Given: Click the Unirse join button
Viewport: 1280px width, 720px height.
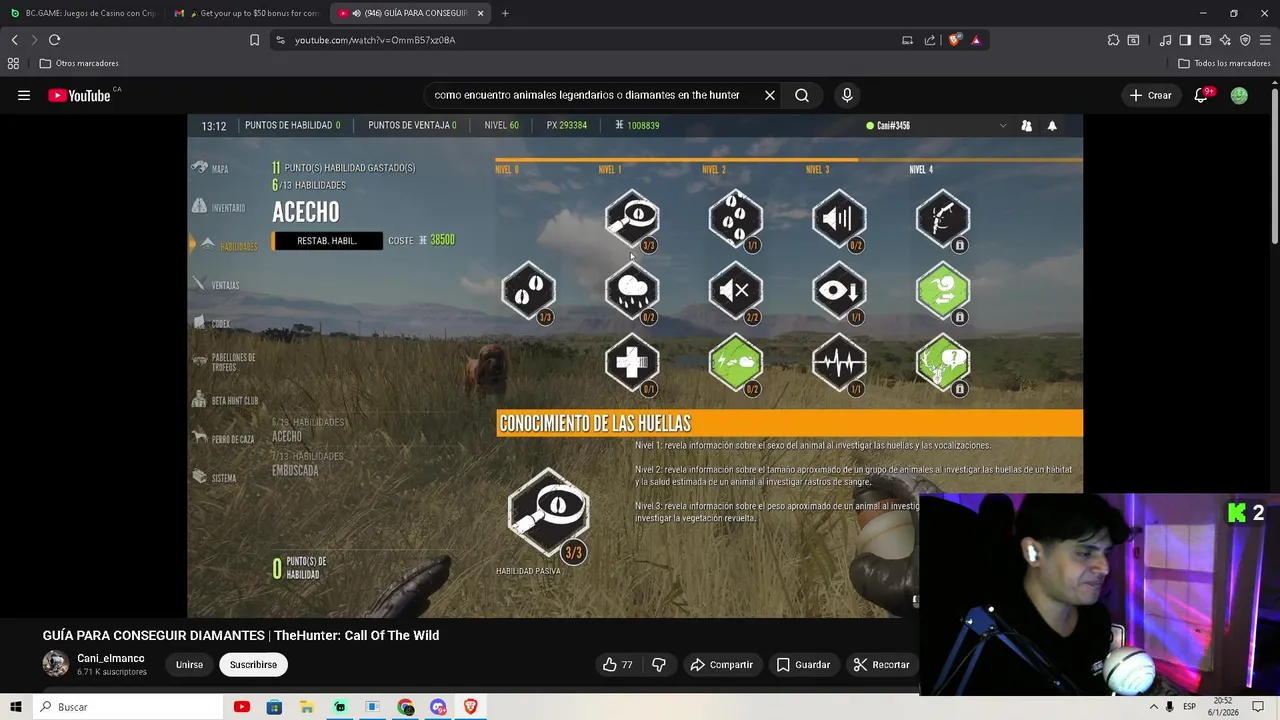Looking at the screenshot, I should click(x=189, y=664).
